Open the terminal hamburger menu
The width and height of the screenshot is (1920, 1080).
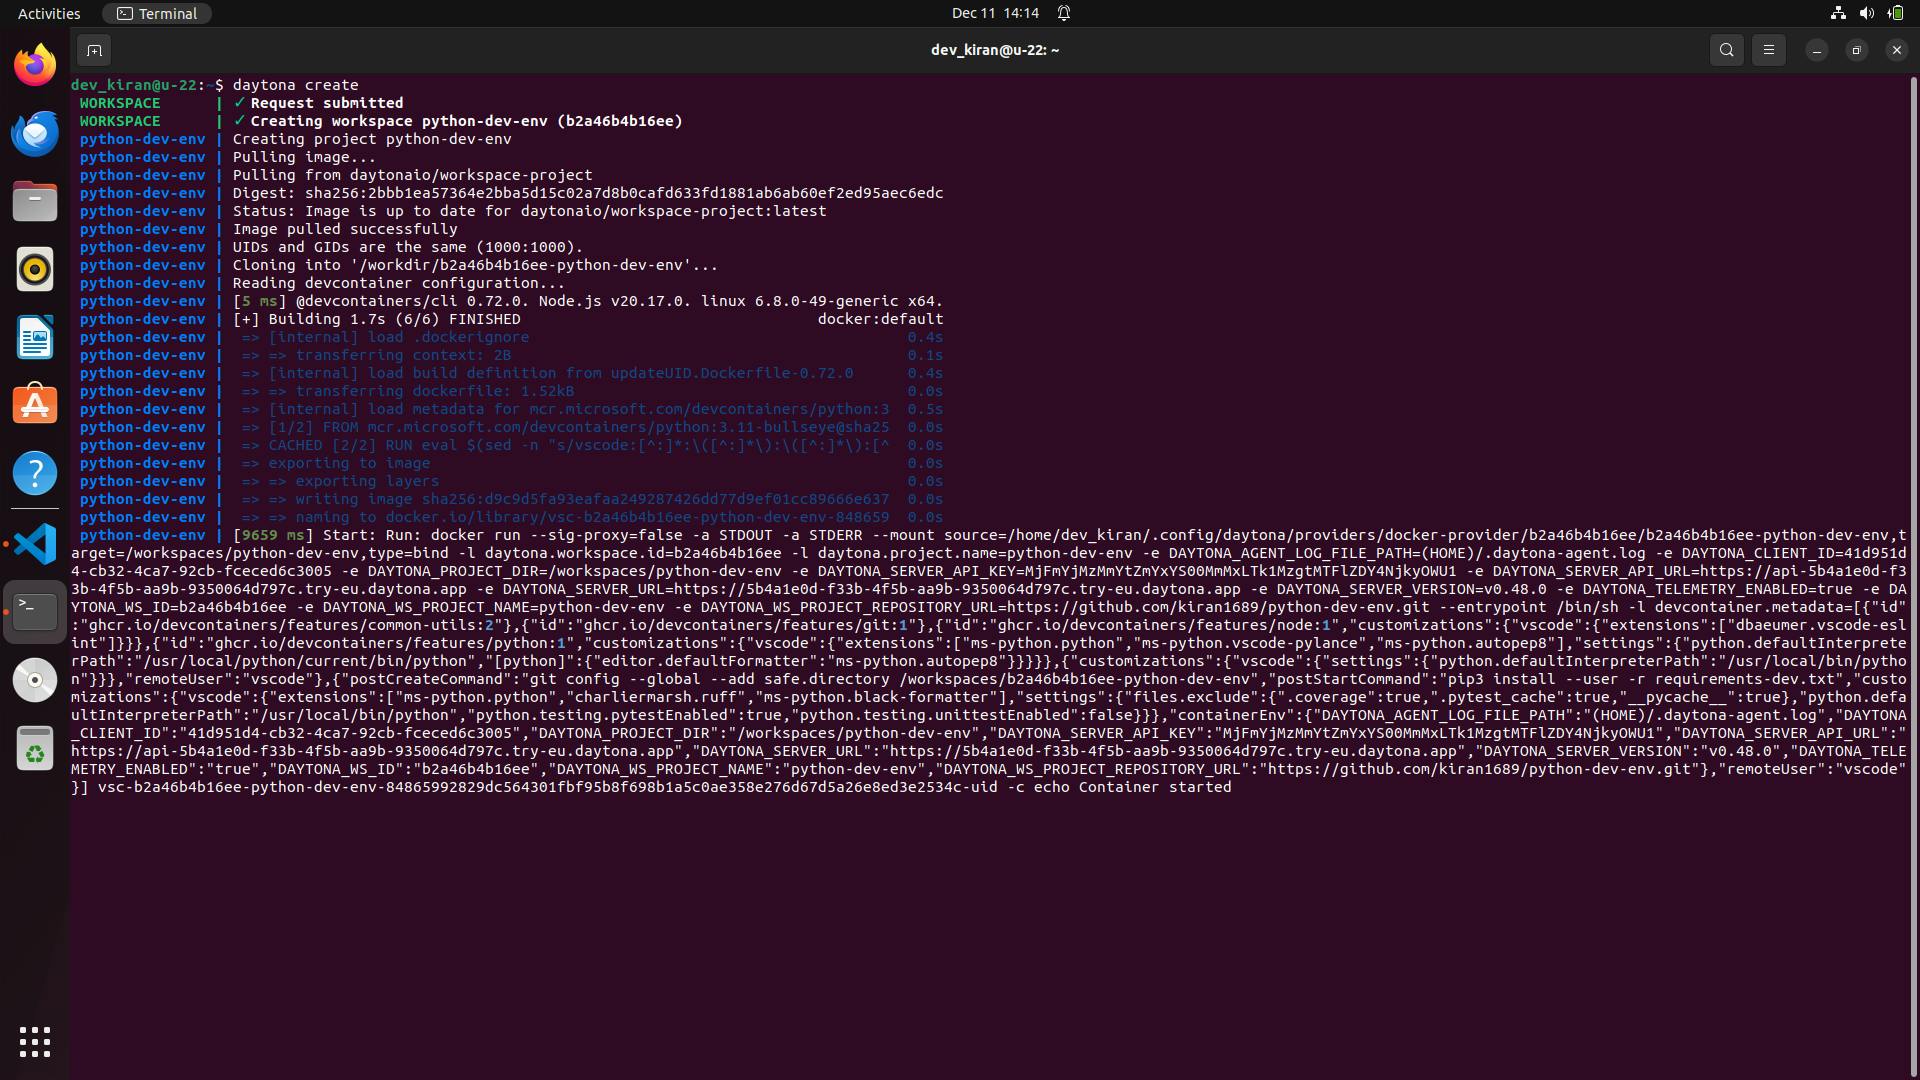(1768, 50)
